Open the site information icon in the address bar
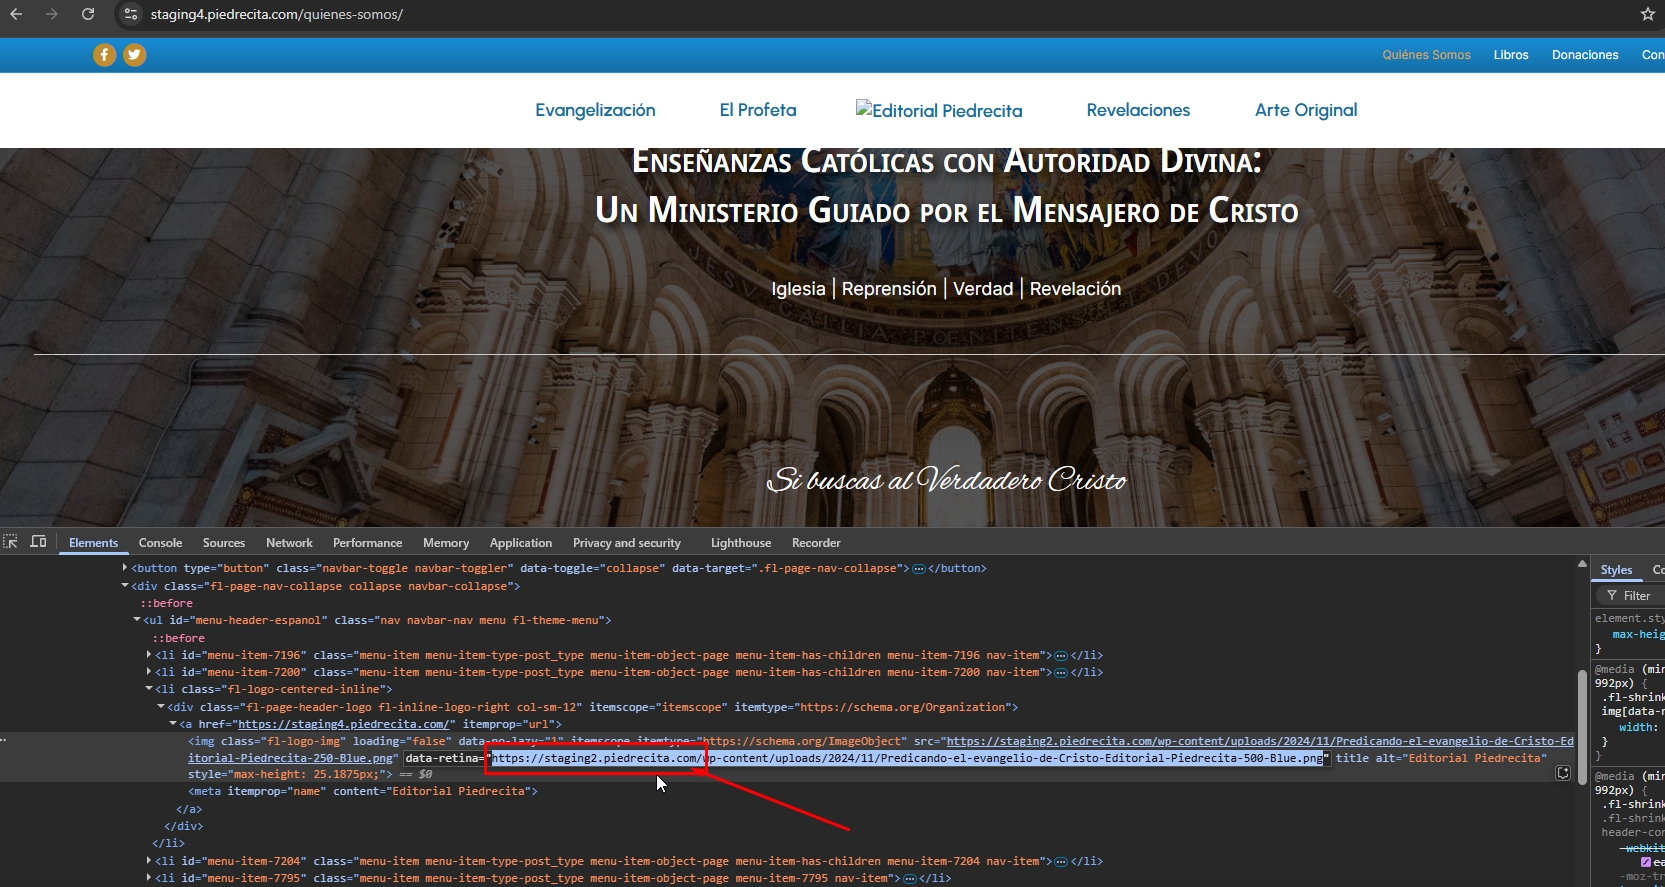The width and height of the screenshot is (1665, 887). 131,14
